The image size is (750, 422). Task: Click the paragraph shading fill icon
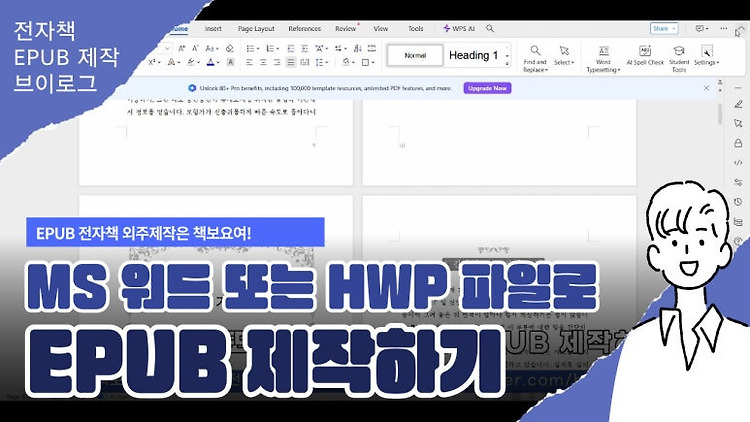point(346,62)
